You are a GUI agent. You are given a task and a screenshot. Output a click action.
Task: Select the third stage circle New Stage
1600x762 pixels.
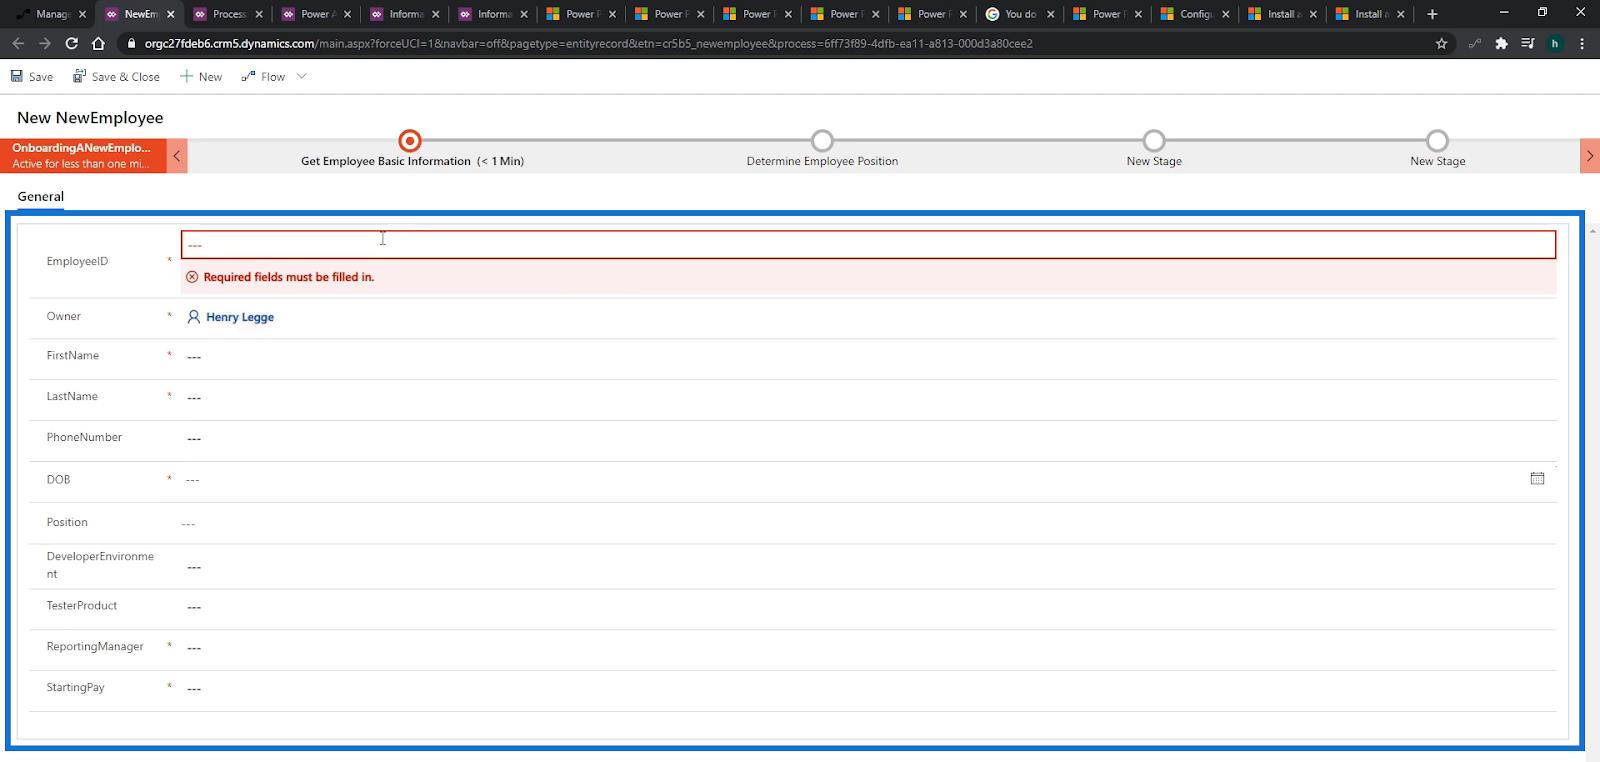tap(1154, 141)
